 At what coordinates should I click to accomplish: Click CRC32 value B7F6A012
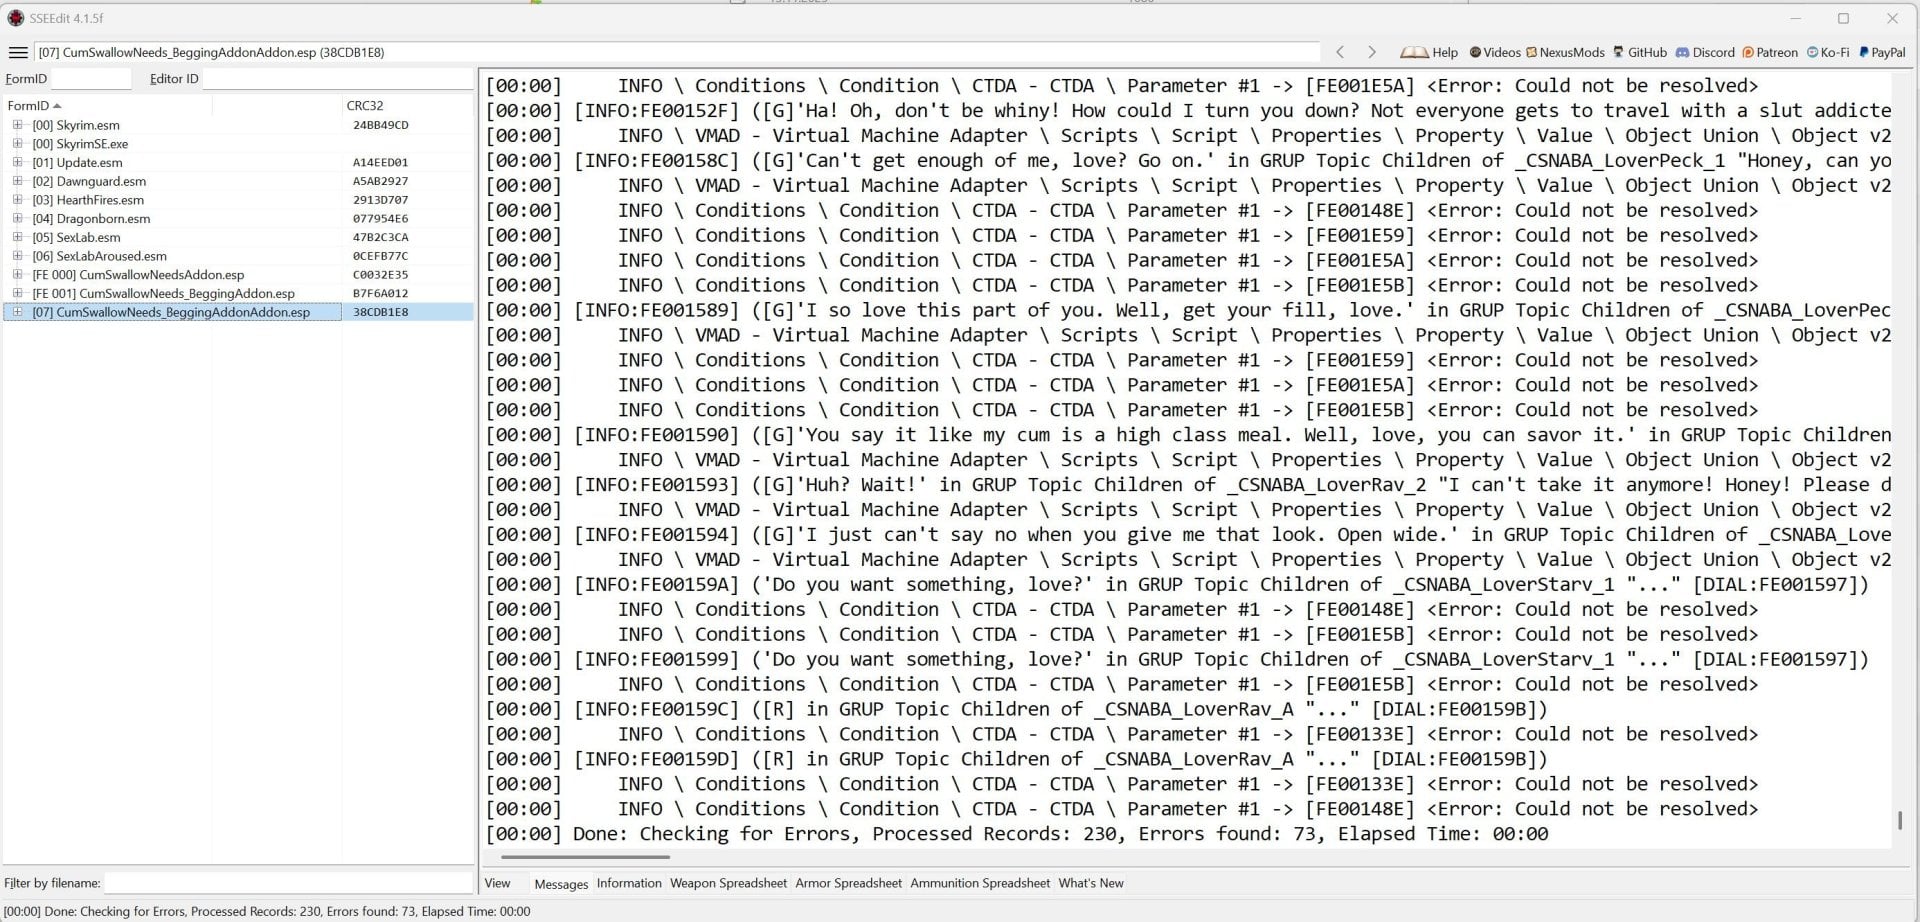pos(381,293)
